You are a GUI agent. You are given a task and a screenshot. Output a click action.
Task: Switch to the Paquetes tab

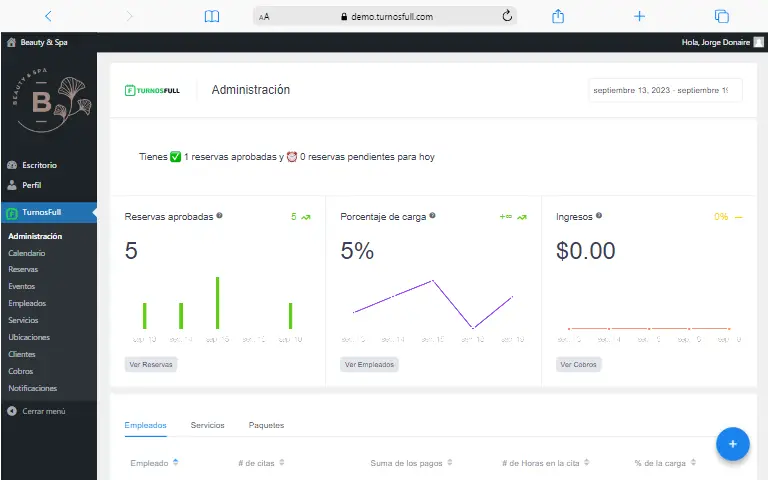pyautogui.click(x=266, y=425)
